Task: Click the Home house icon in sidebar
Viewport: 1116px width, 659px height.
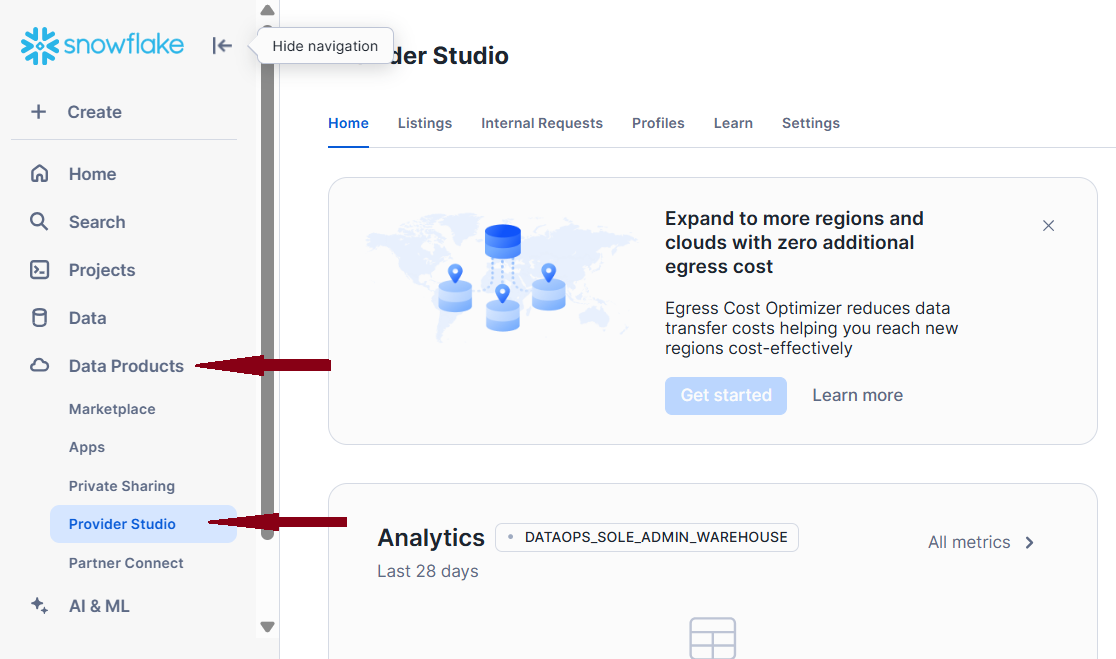Action: tap(40, 174)
